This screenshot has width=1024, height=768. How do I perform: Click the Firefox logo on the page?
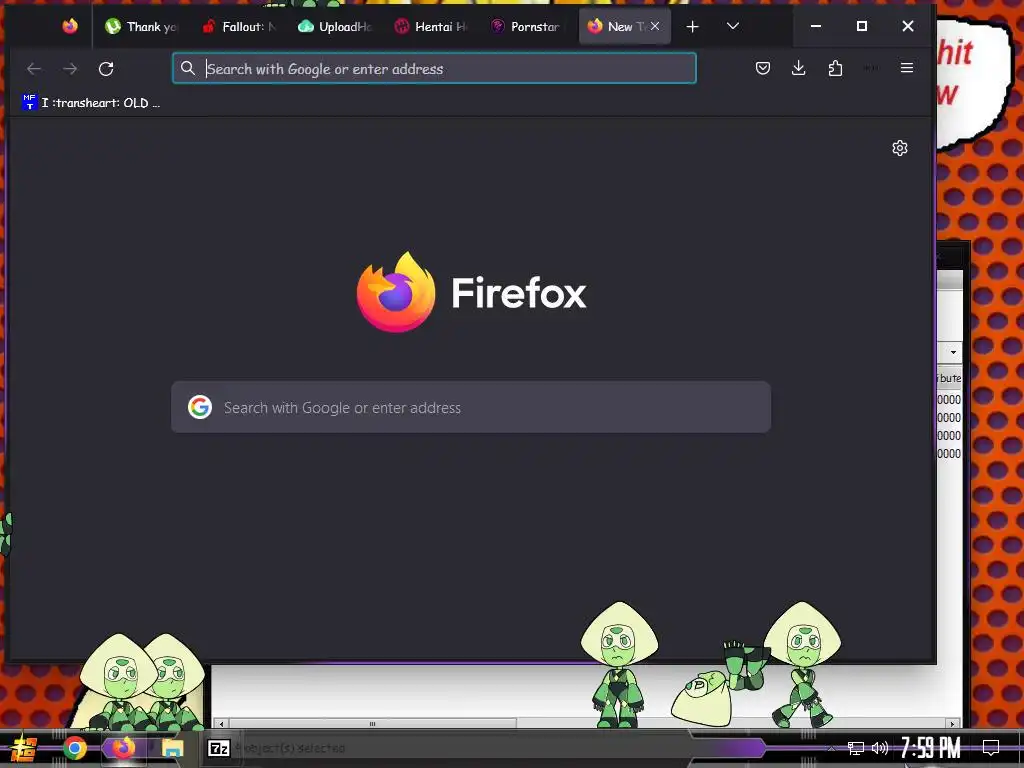(x=396, y=292)
